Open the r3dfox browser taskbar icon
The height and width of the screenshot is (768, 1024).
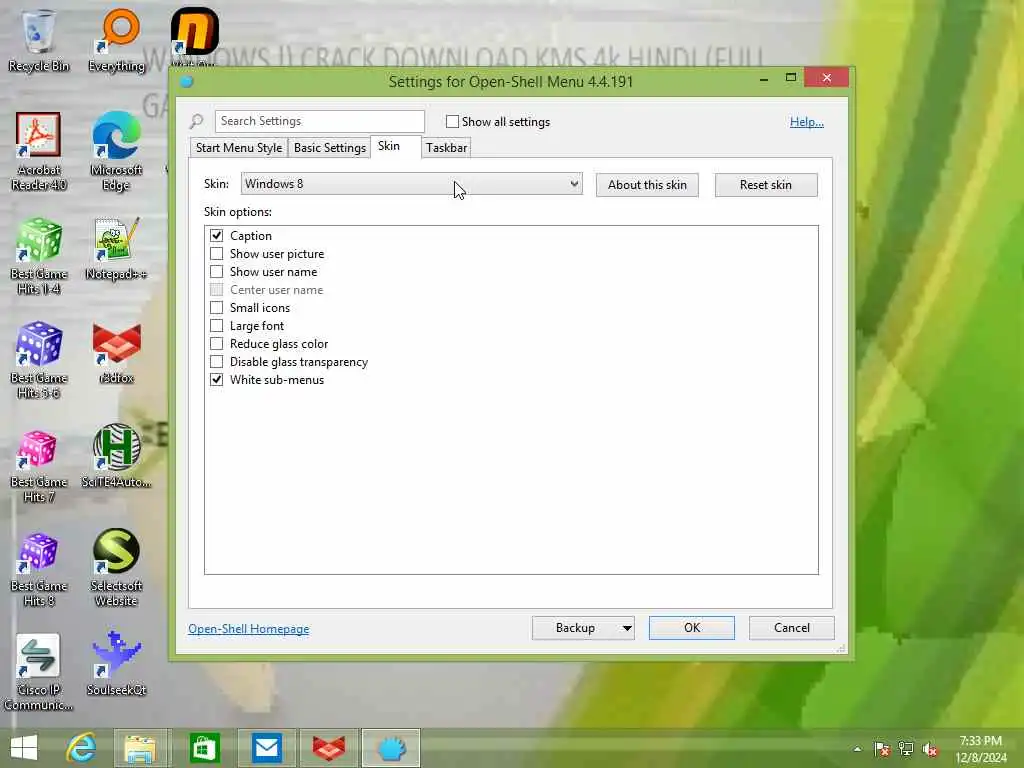[328, 748]
